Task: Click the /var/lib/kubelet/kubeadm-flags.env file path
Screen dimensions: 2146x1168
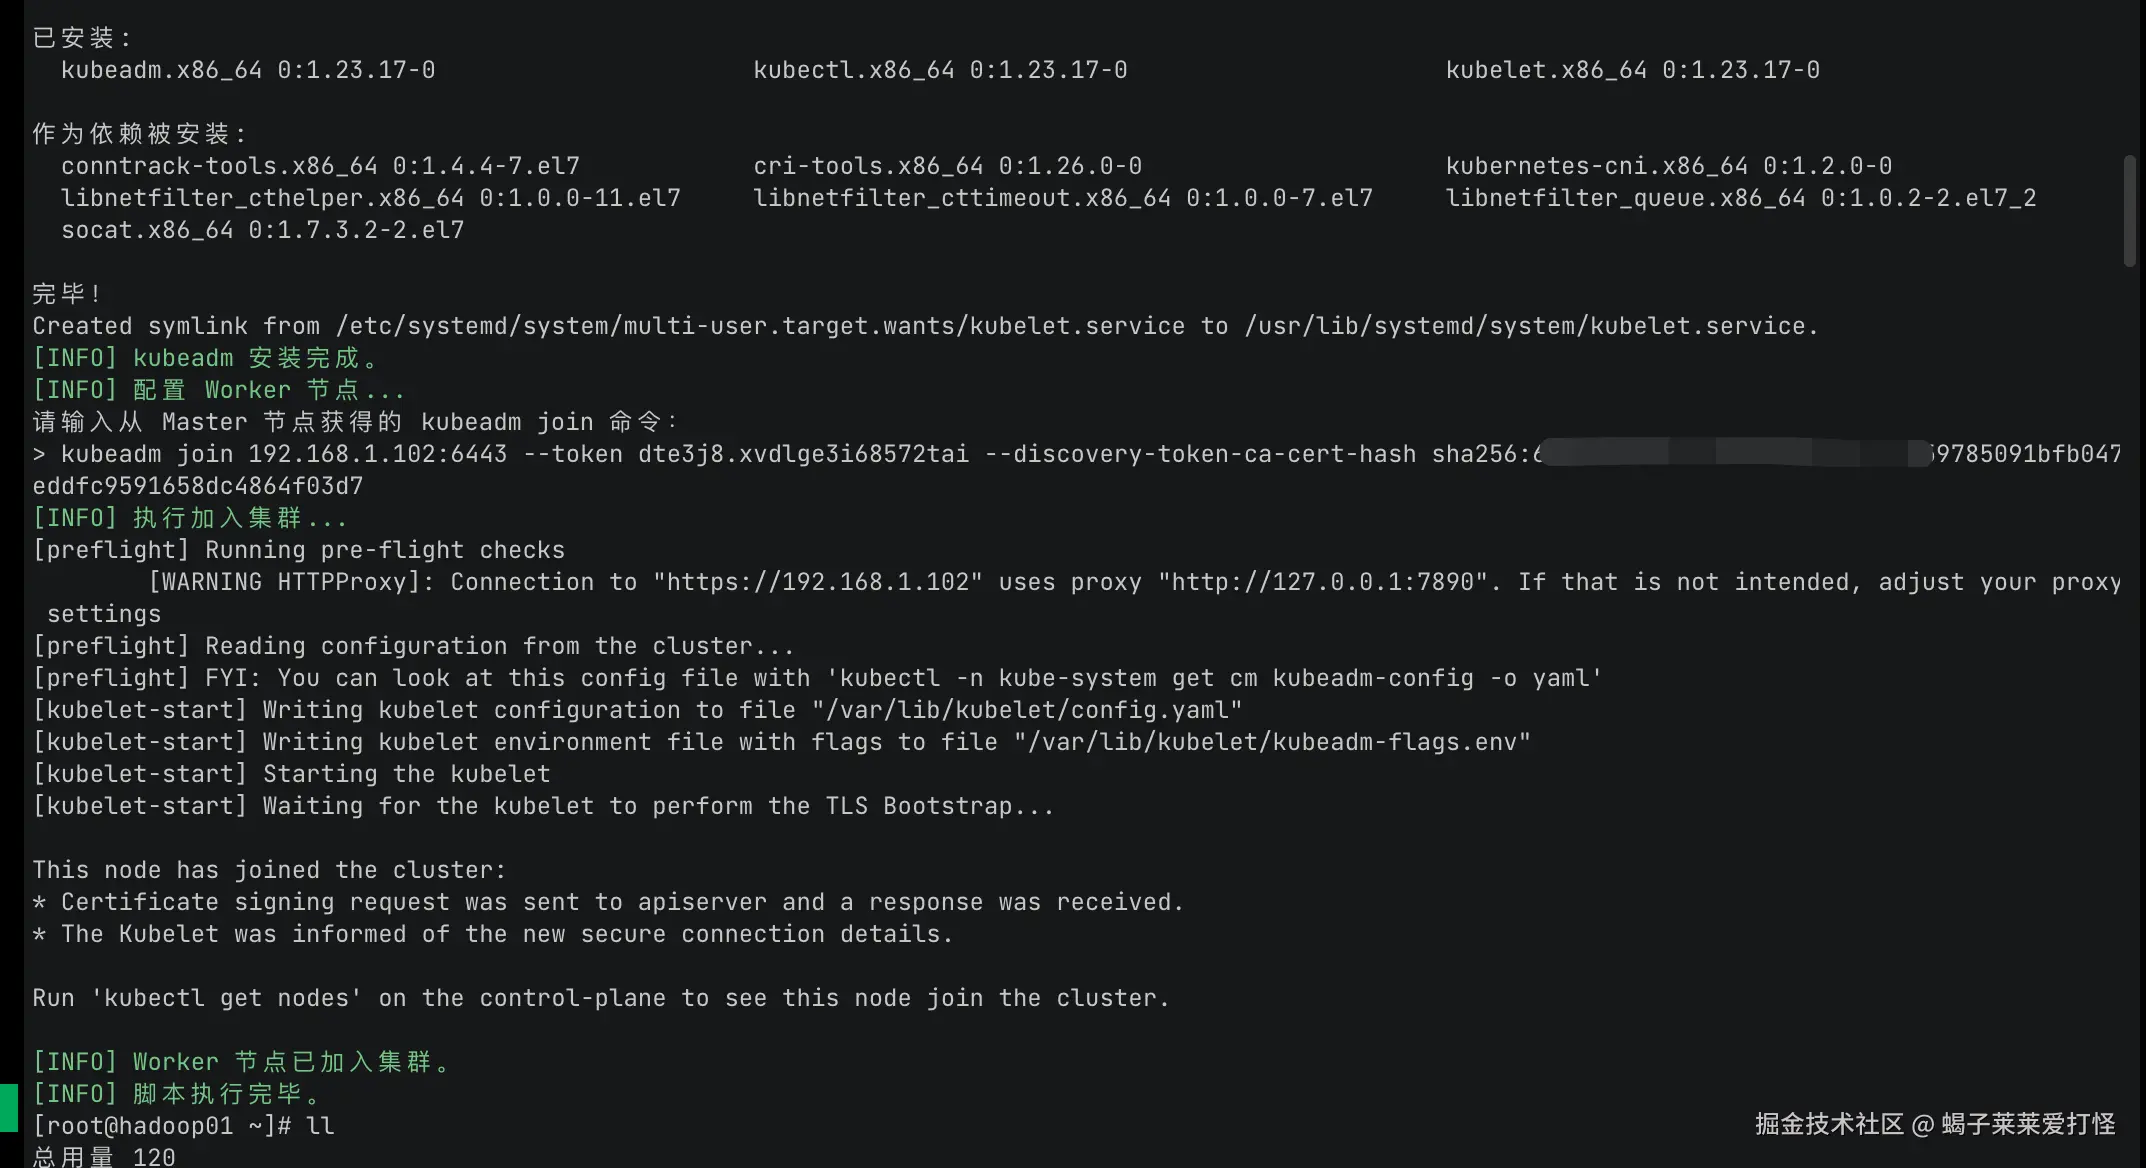Action: point(1272,742)
